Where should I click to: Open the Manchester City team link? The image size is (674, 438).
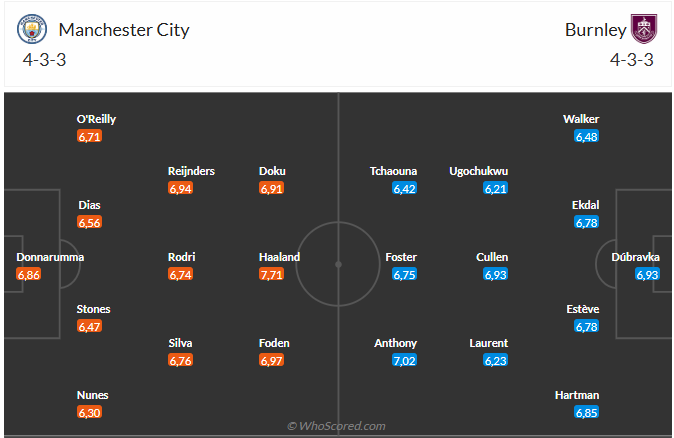pyautogui.click(x=124, y=30)
